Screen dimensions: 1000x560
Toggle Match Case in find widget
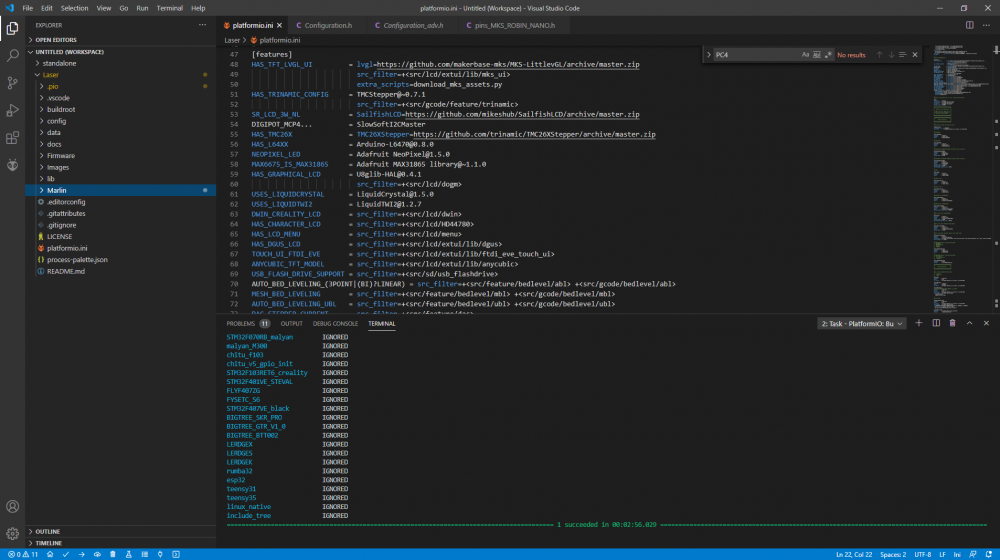click(805, 55)
